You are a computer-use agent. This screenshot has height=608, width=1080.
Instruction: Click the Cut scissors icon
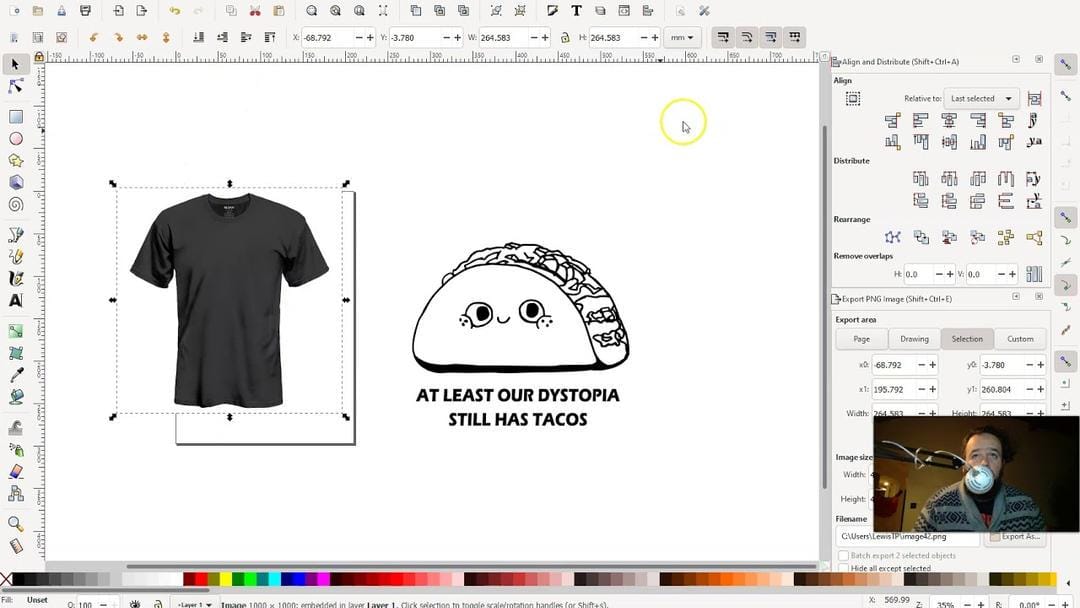(x=255, y=11)
